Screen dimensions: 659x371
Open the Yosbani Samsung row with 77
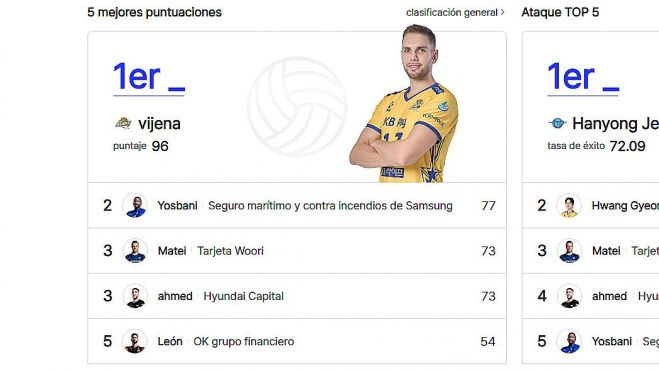point(297,205)
